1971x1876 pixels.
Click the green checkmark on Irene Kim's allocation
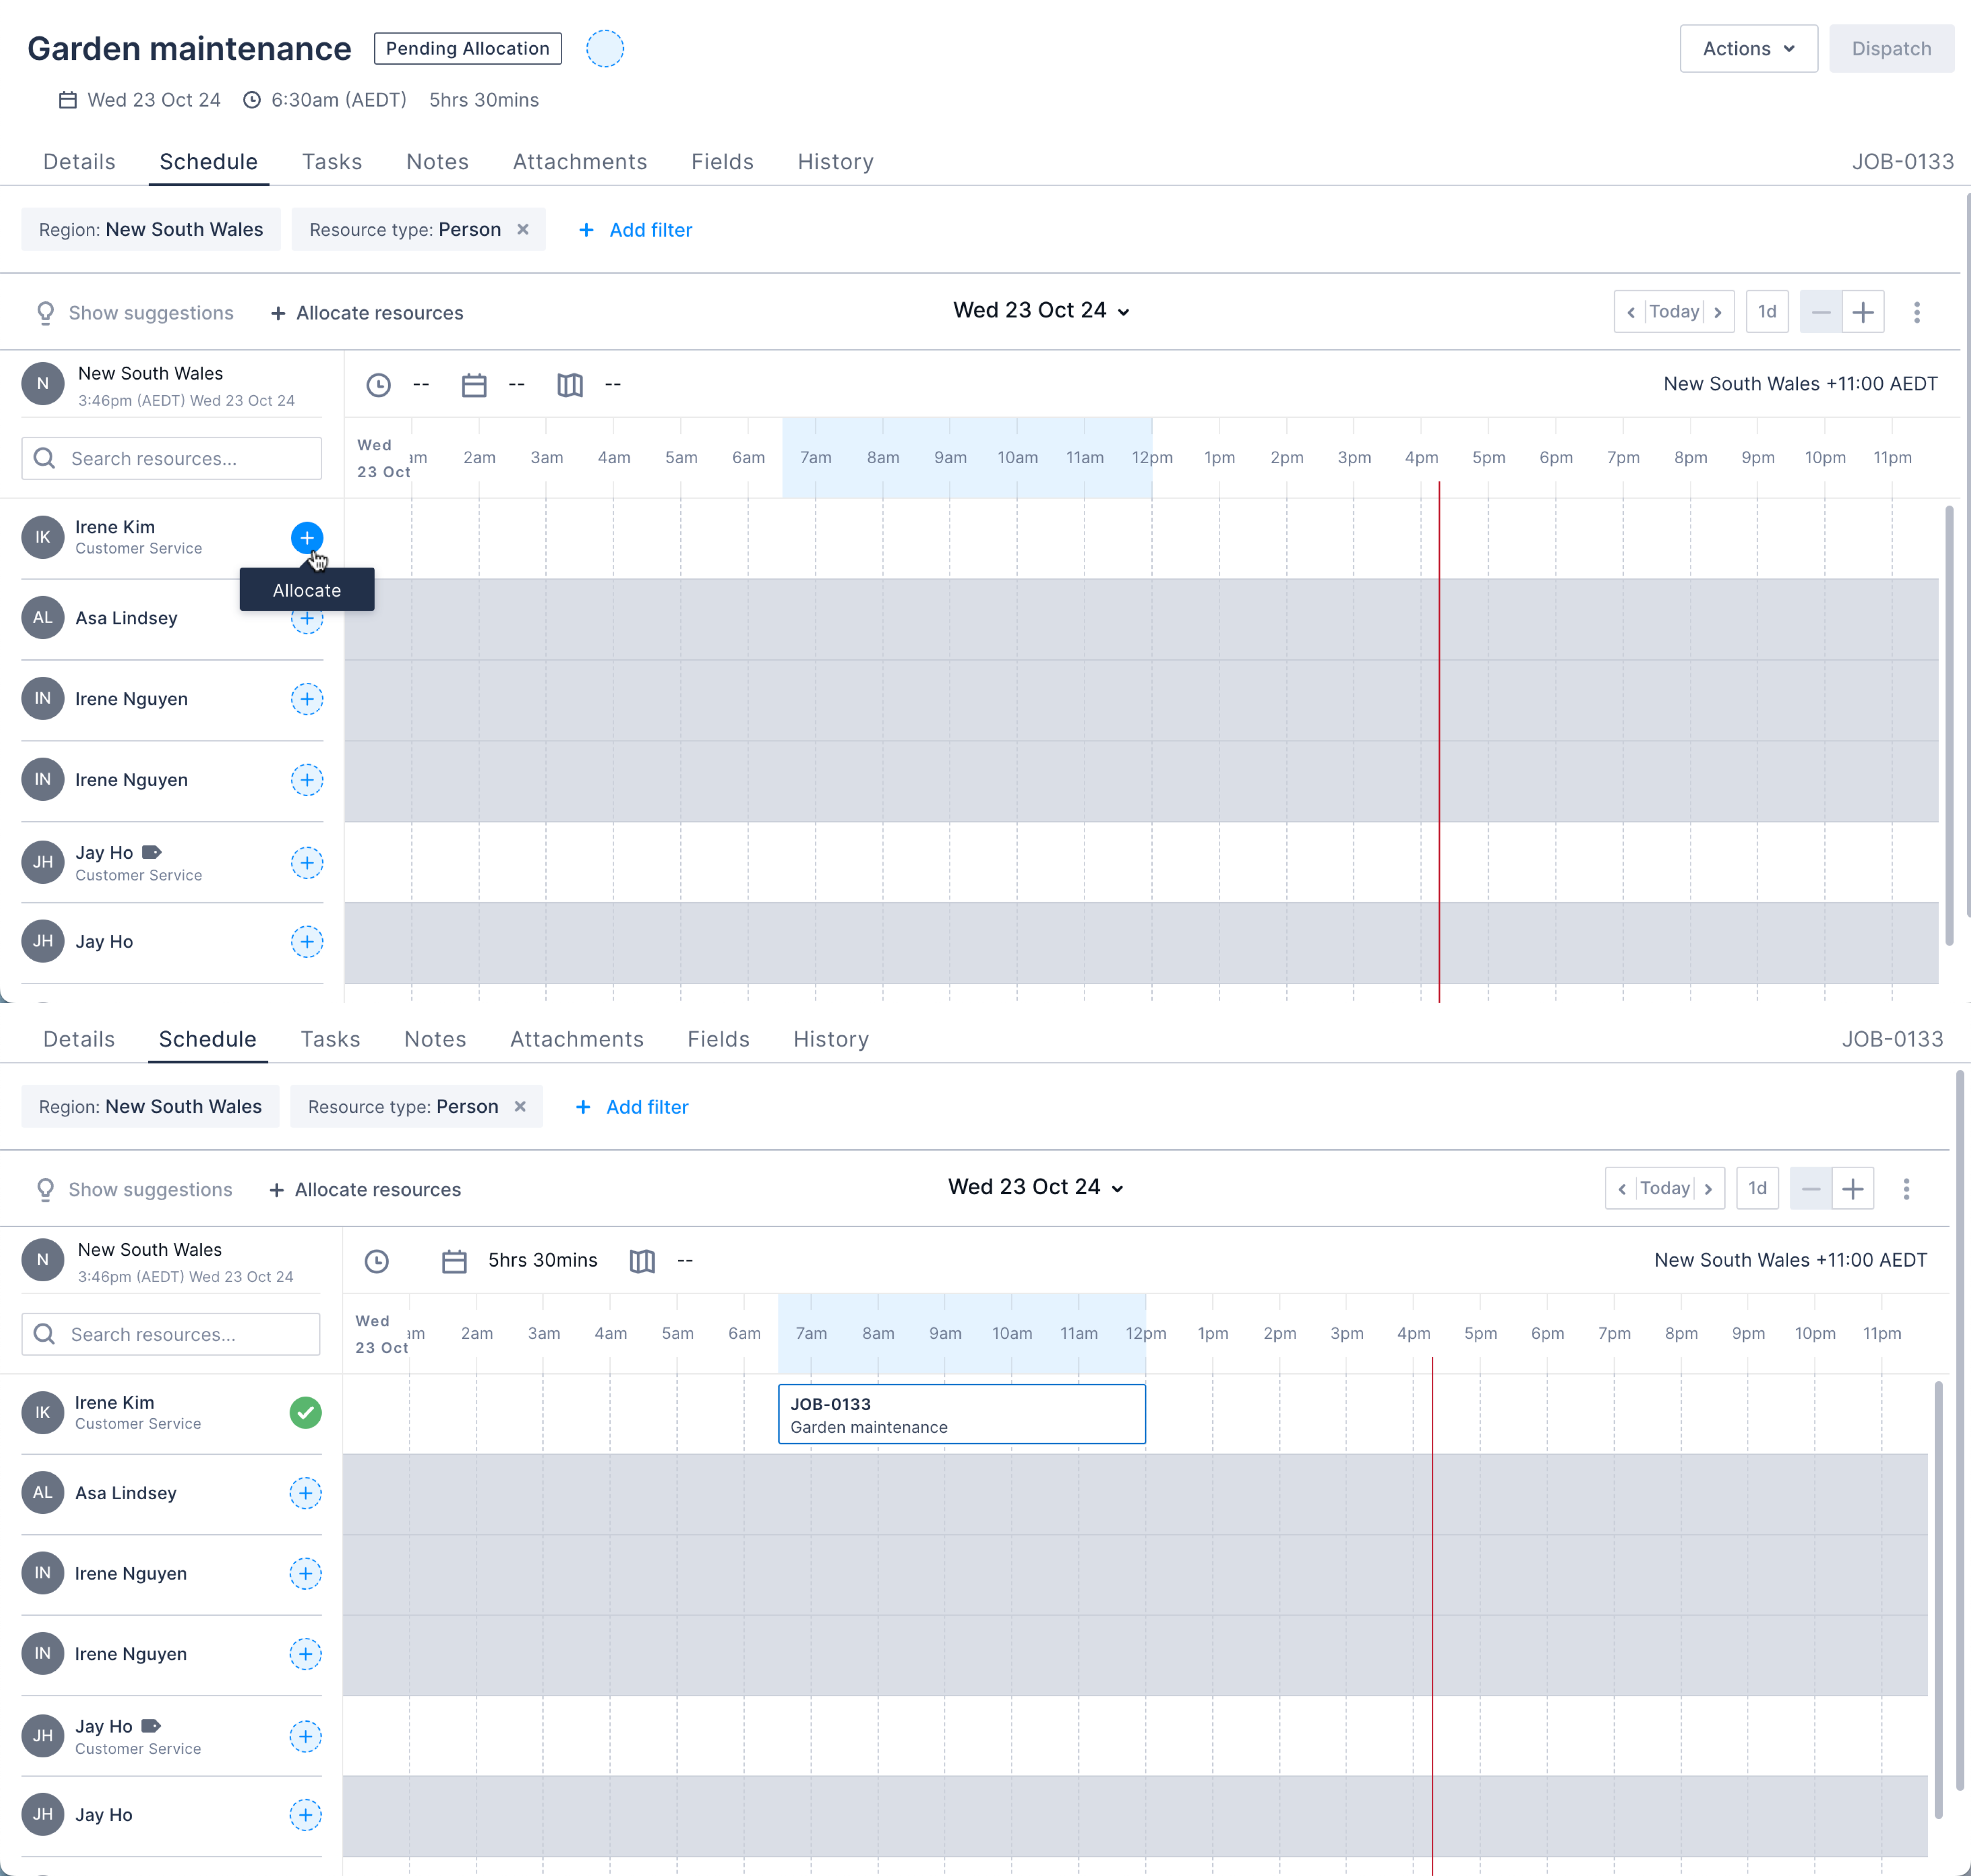point(305,1413)
